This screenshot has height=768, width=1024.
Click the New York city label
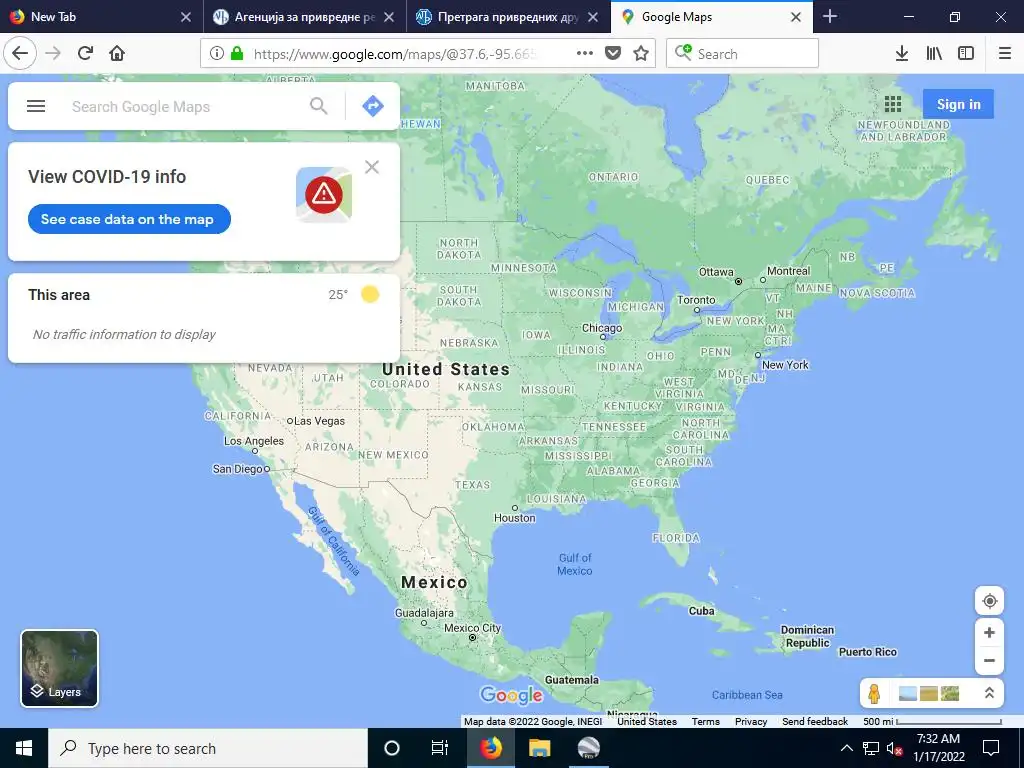[785, 365]
